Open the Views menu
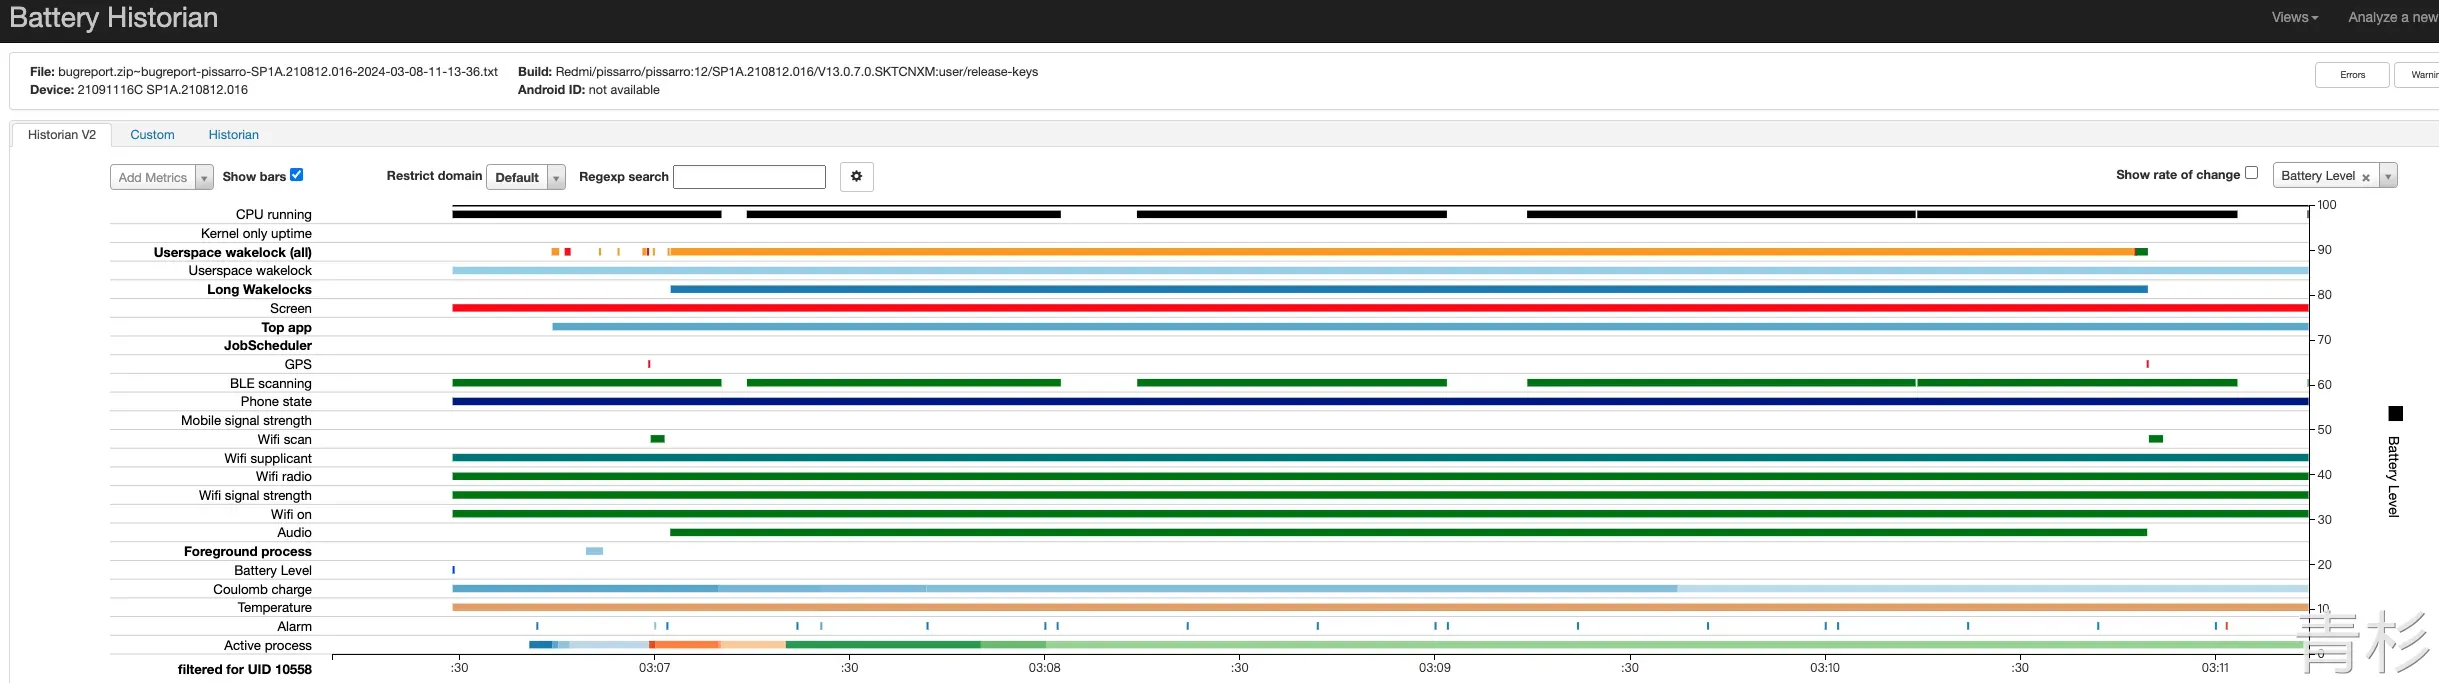Image resolution: width=2439 pixels, height=683 pixels. coord(2294,17)
